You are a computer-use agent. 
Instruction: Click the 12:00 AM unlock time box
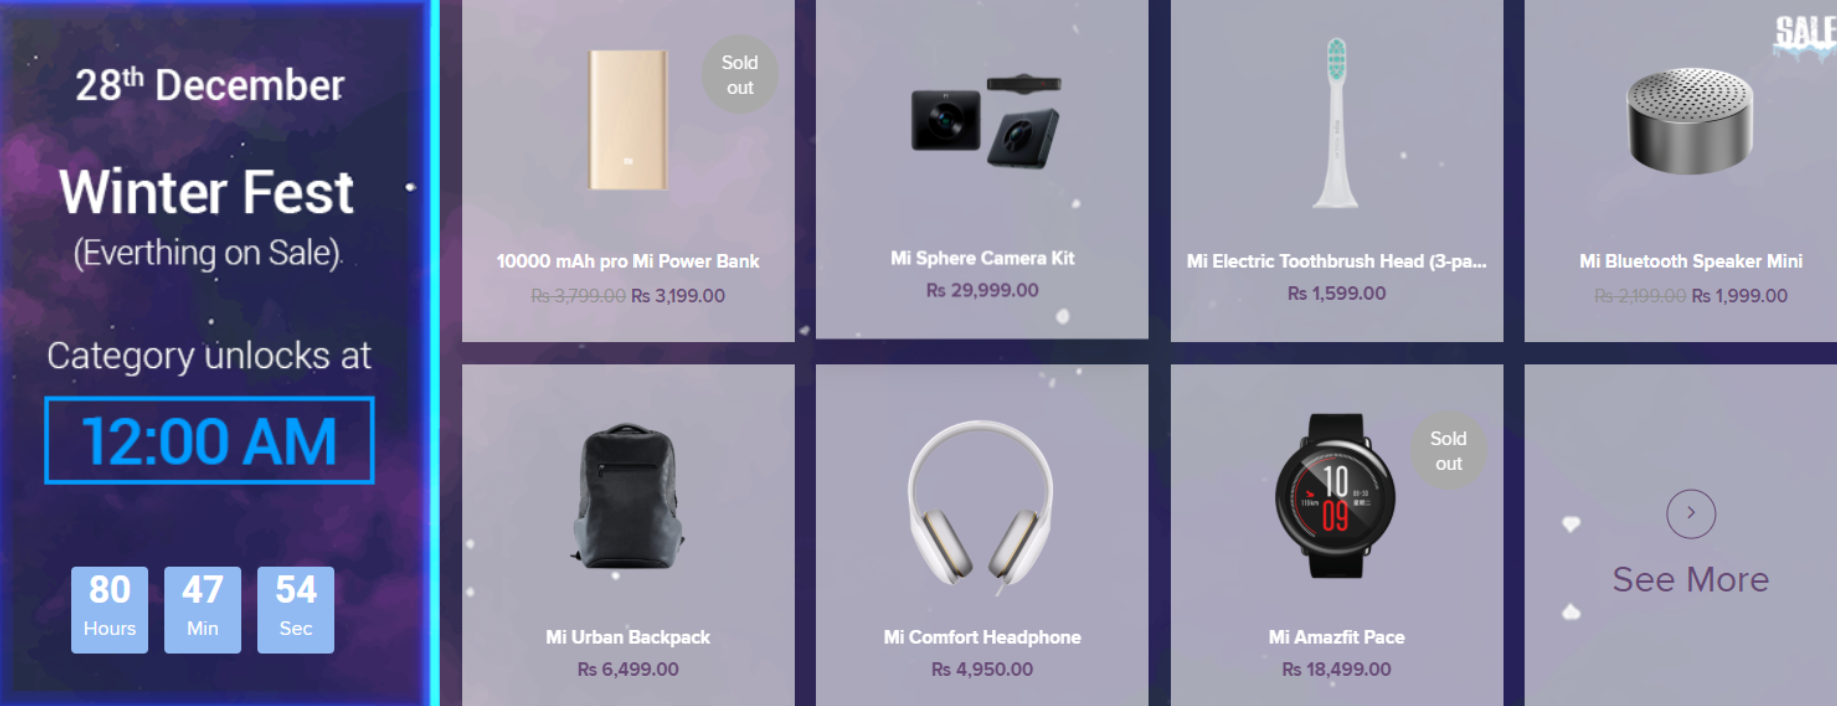[209, 441]
